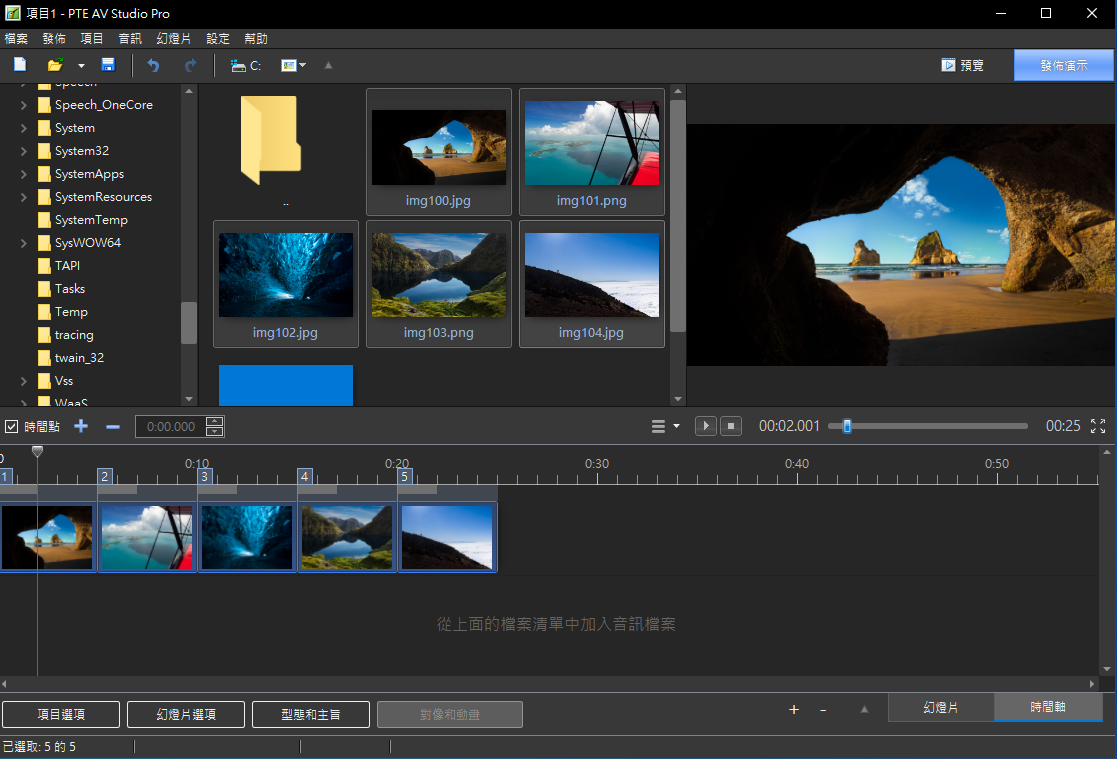This screenshot has width=1117, height=759.
Task: Switch to the 時間軸 (Timeline) tab
Action: (x=1048, y=707)
